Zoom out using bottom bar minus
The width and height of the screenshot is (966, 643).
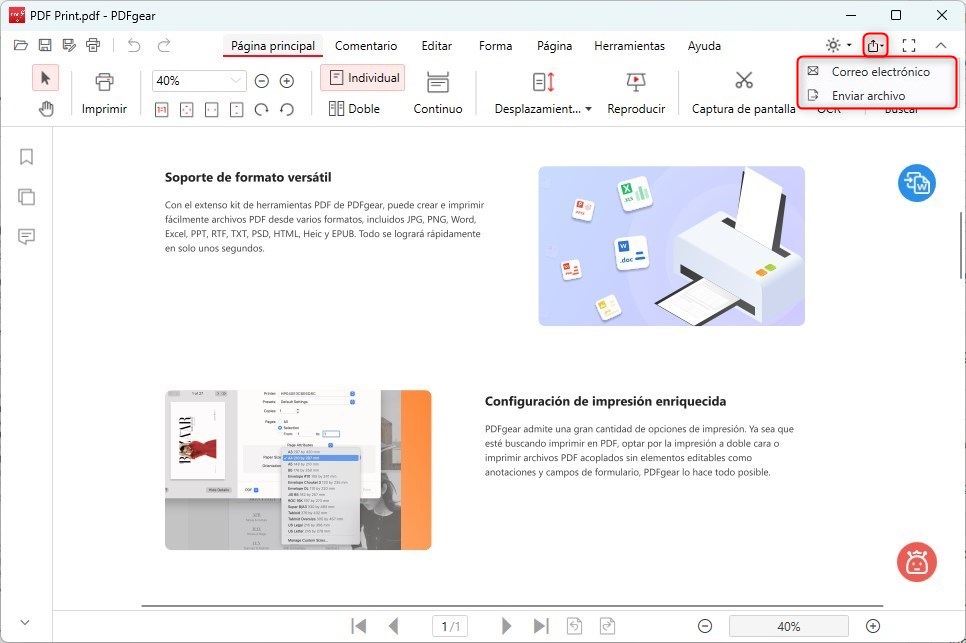(705, 626)
